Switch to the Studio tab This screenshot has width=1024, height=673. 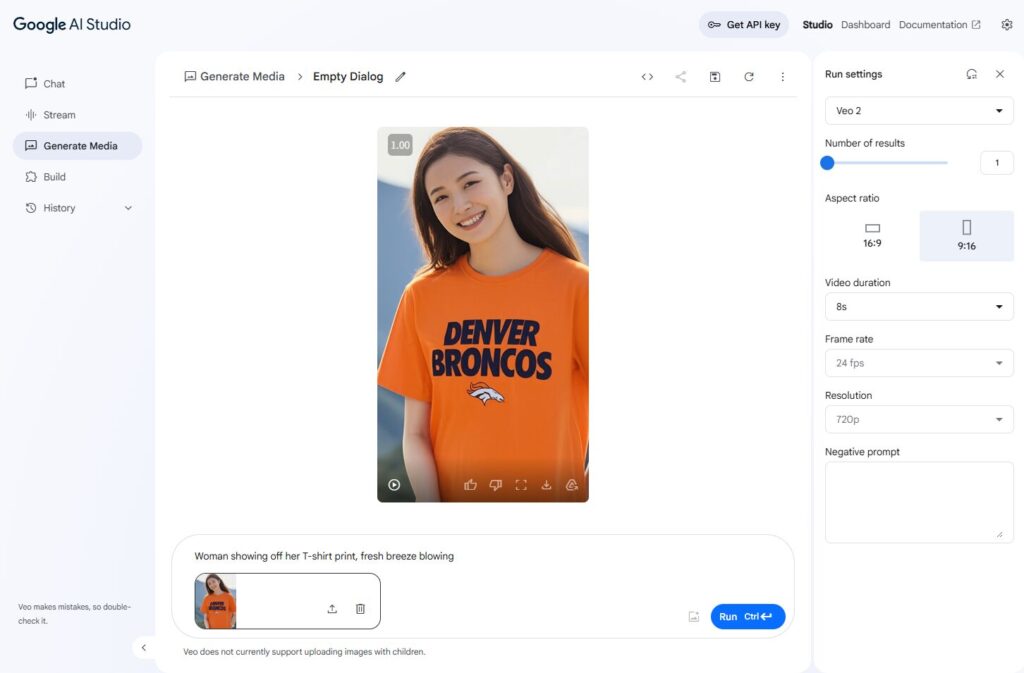coord(817,25)
